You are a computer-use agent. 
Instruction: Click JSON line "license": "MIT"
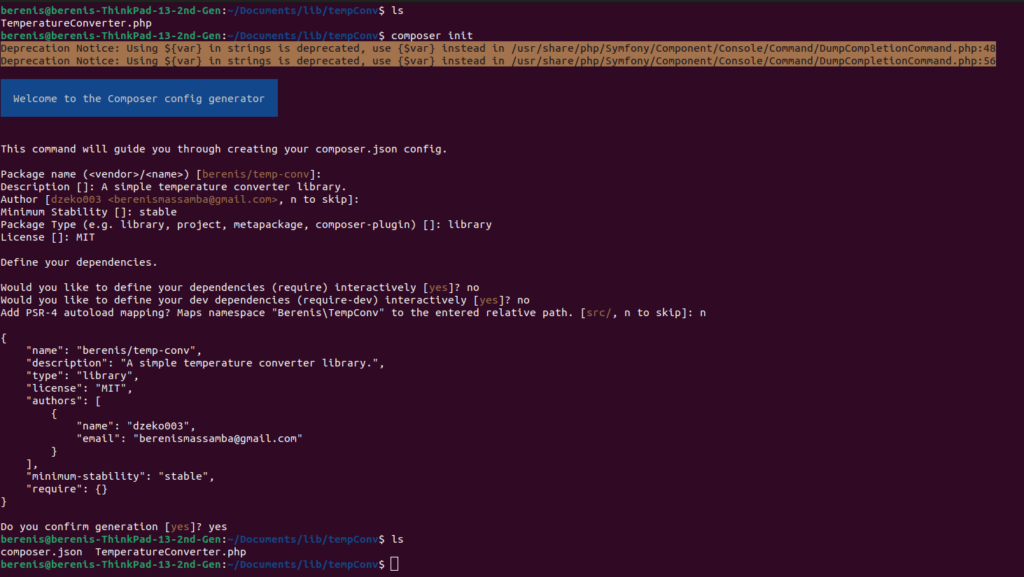(x=80, y=388)
